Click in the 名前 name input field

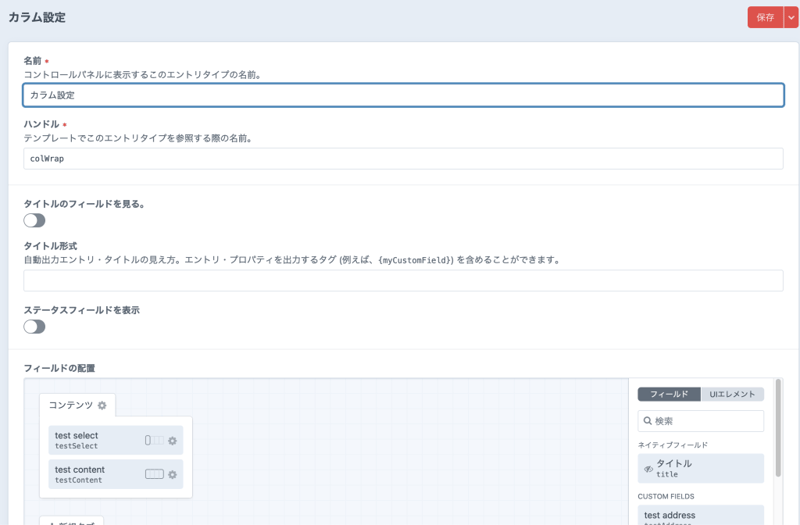[x=403, y=95]
